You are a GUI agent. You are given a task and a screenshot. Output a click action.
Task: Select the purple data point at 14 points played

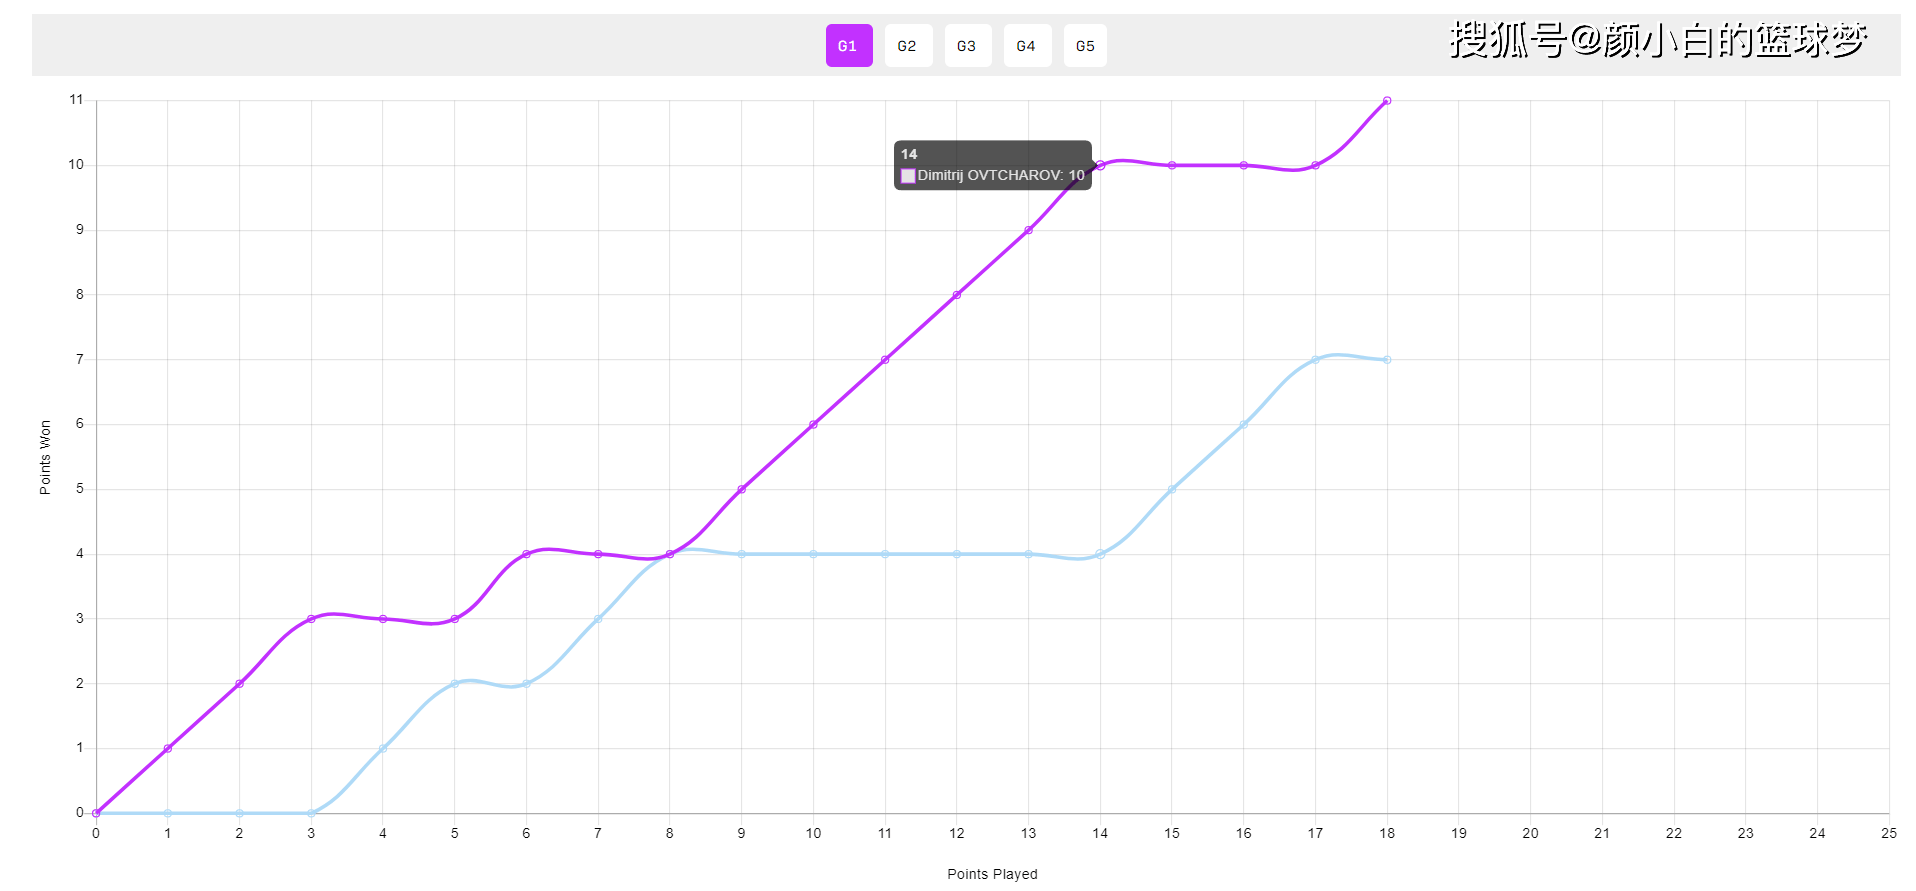[1100, 165]
